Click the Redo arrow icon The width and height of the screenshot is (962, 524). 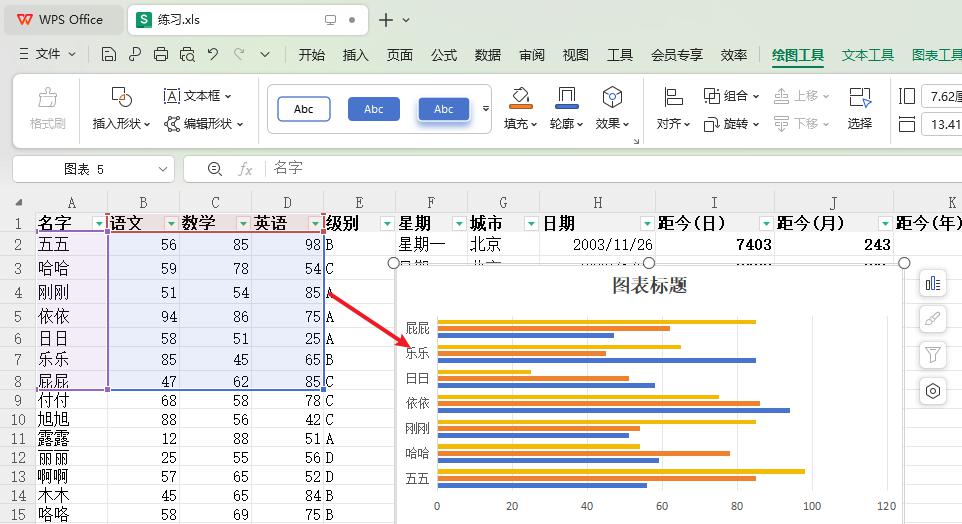coord(239,54)
